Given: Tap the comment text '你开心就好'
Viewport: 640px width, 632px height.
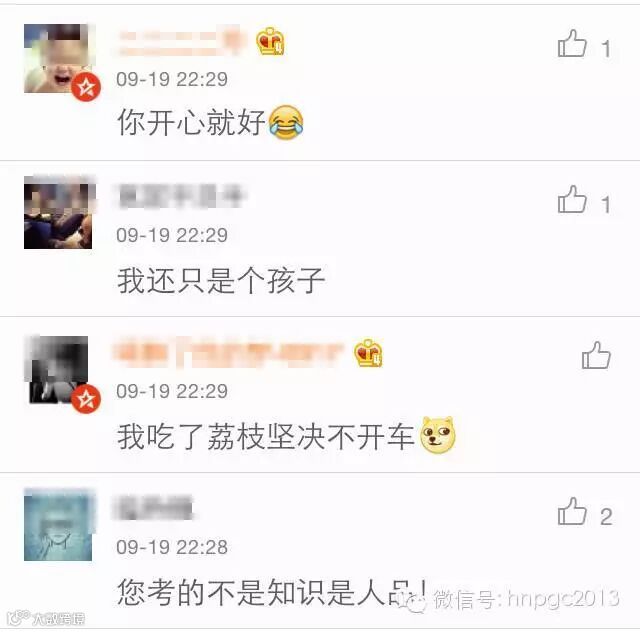Looking at the screenshot, I should click(191, 122).
